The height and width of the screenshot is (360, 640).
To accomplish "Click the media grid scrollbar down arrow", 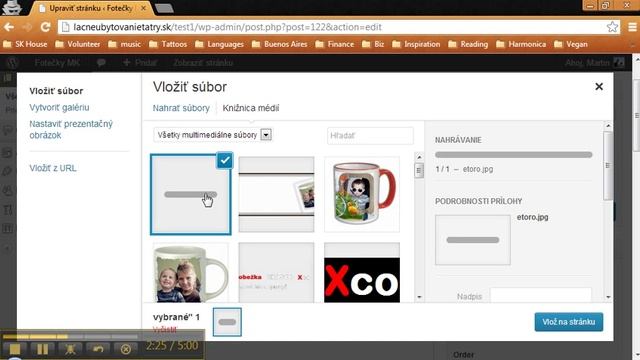I will pos(419,298).
